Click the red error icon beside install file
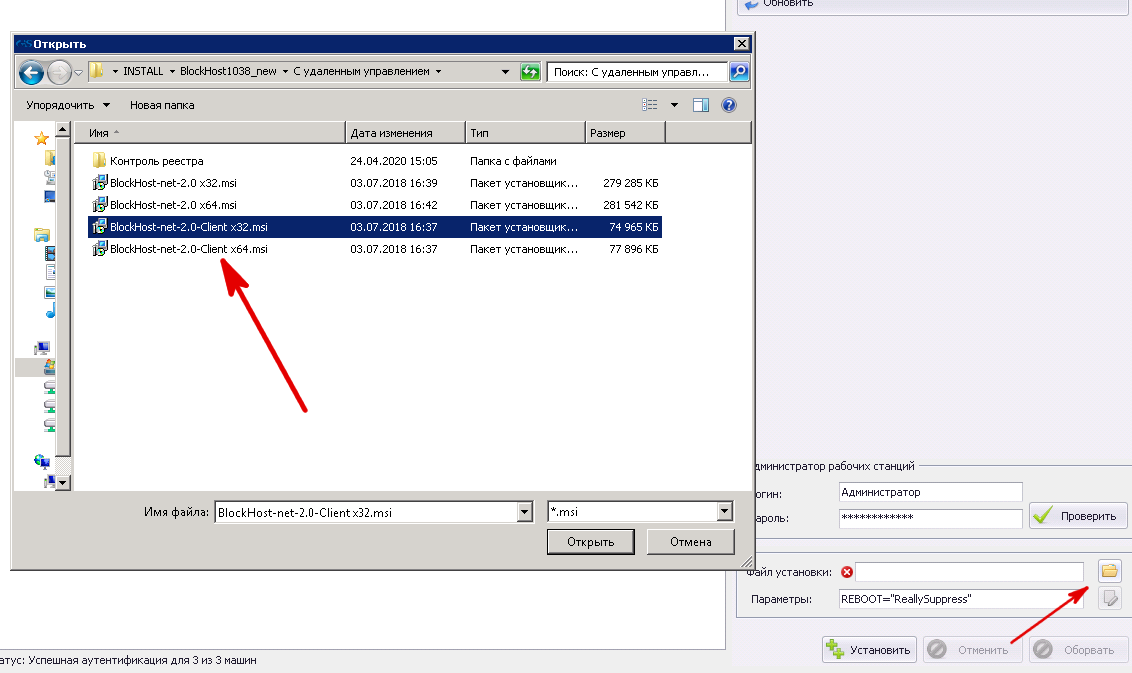 (x=847, y=572)
